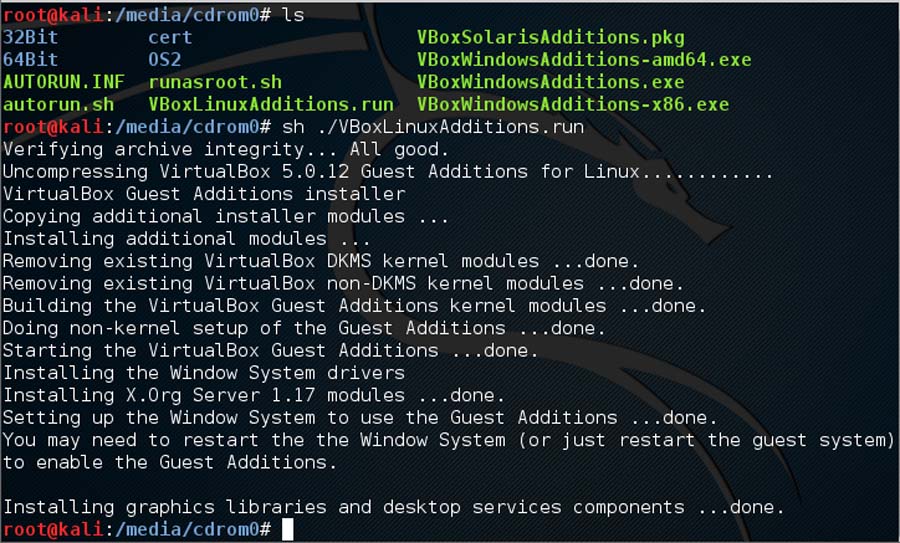Image resolution: width=900 pixels, height=543 pixels.
Task: Click the VBoxWindowsAdditions.exe entry
Action: click(551, 82)
